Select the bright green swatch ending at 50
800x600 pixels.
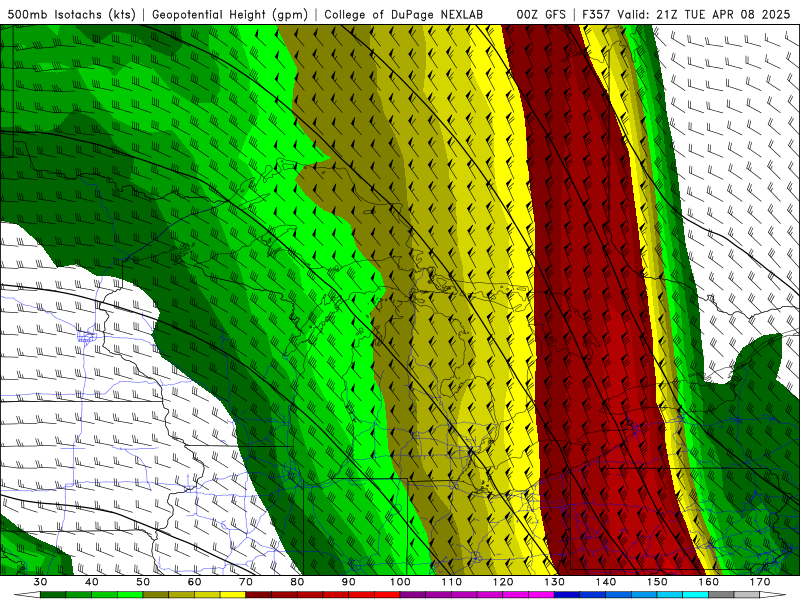[130, 594]
